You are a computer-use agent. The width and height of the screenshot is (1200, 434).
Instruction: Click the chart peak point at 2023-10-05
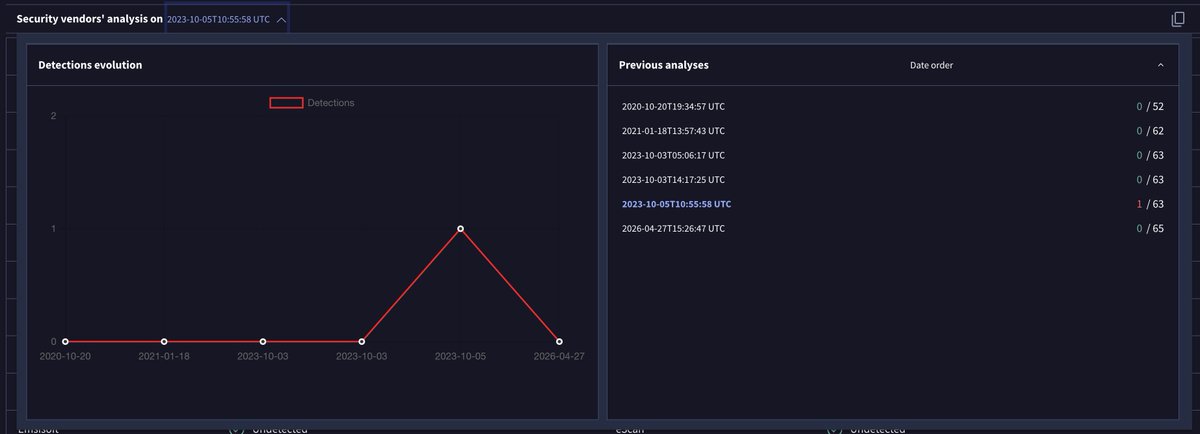pos(460,229)
